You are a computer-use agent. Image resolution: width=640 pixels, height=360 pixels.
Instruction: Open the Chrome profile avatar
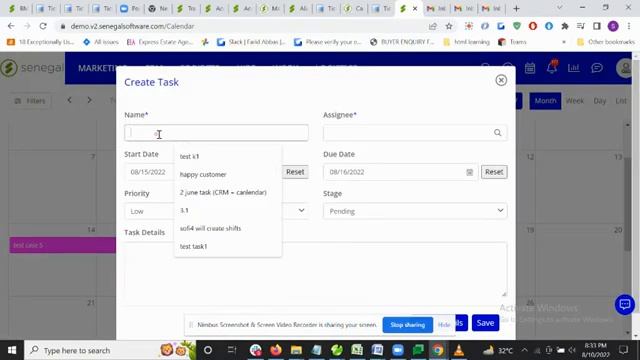[613, 26]
